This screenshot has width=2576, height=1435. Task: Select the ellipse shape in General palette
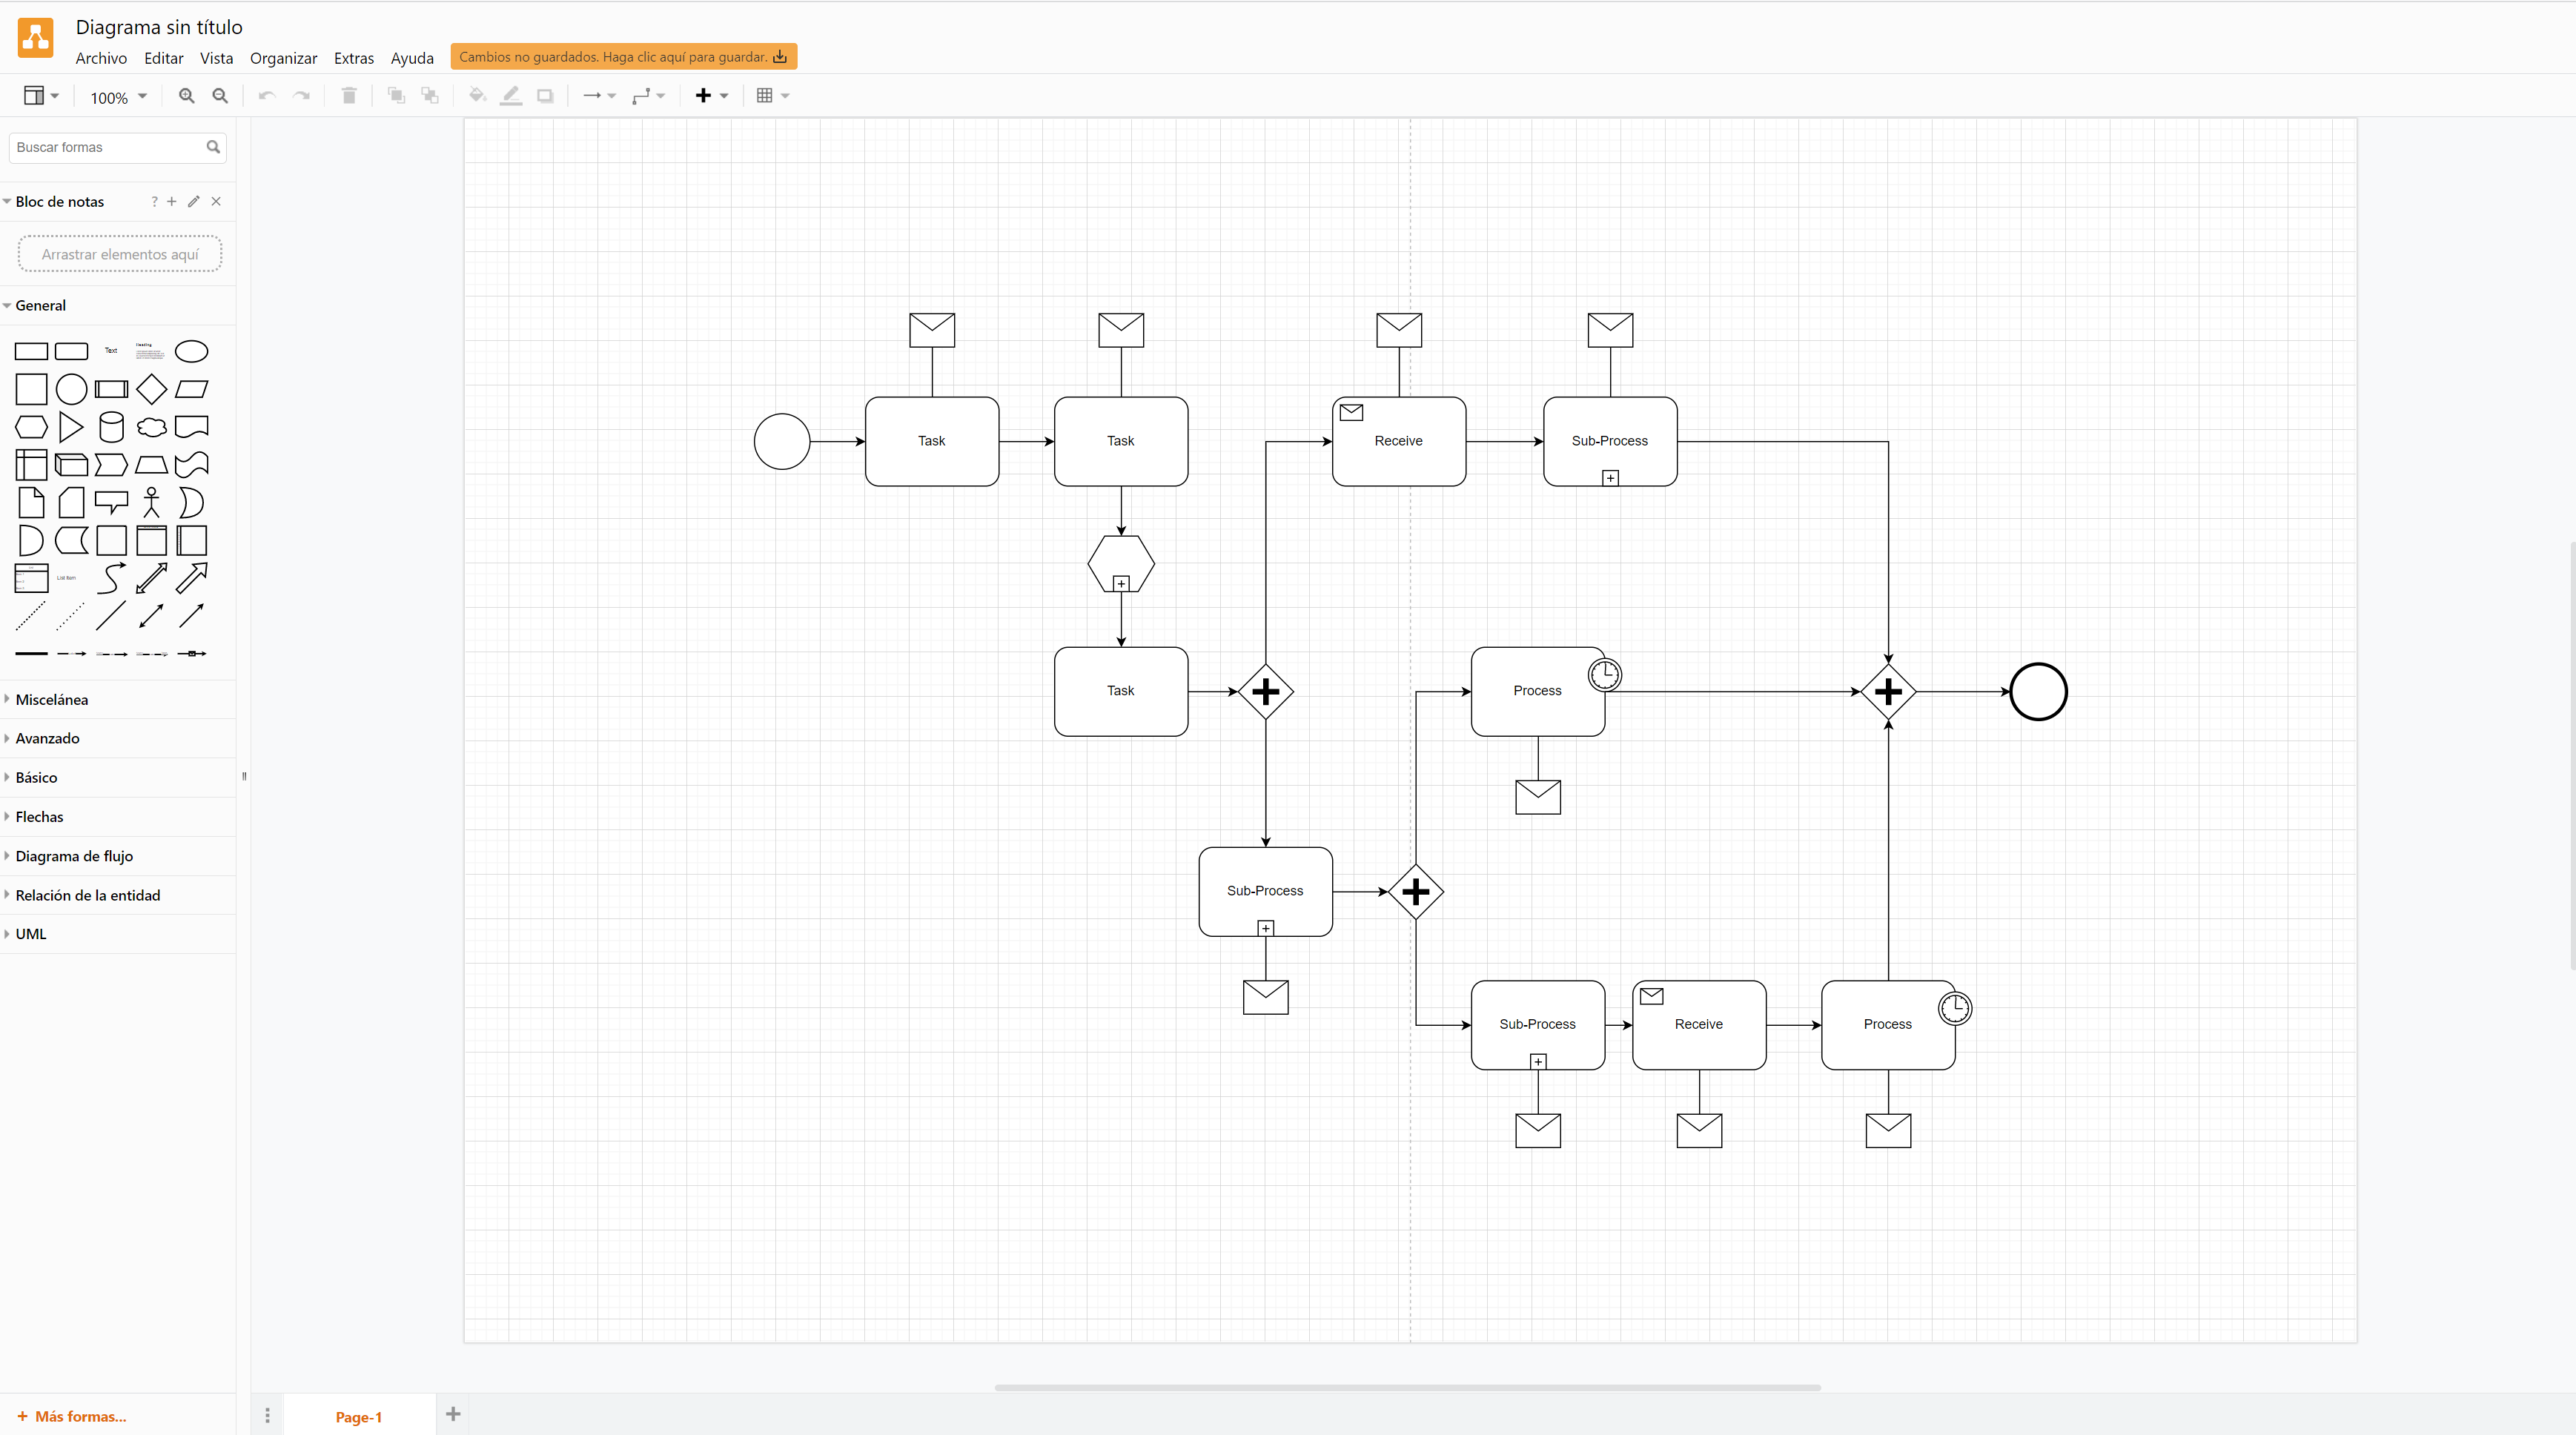191,351
